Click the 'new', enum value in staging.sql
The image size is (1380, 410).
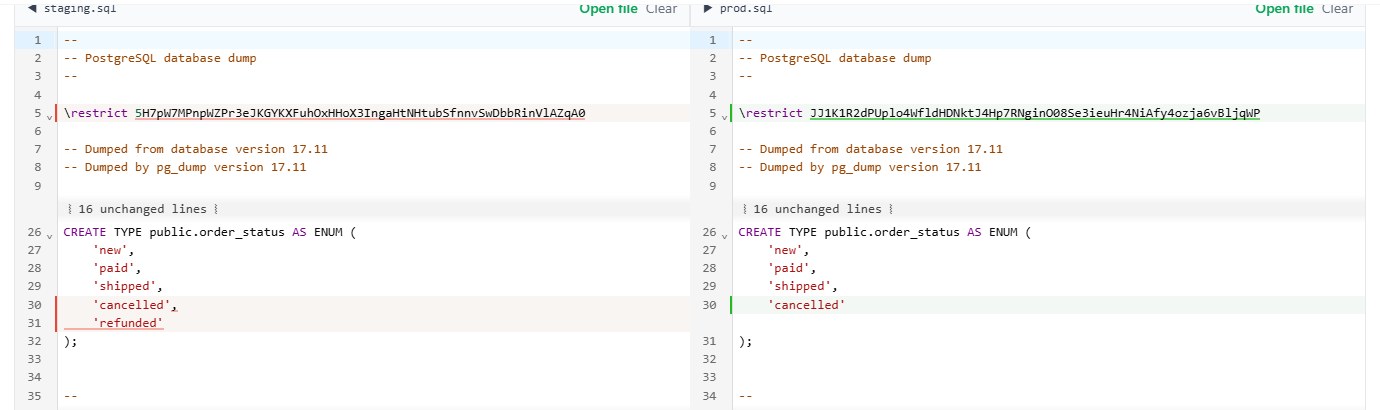point(113,251)
